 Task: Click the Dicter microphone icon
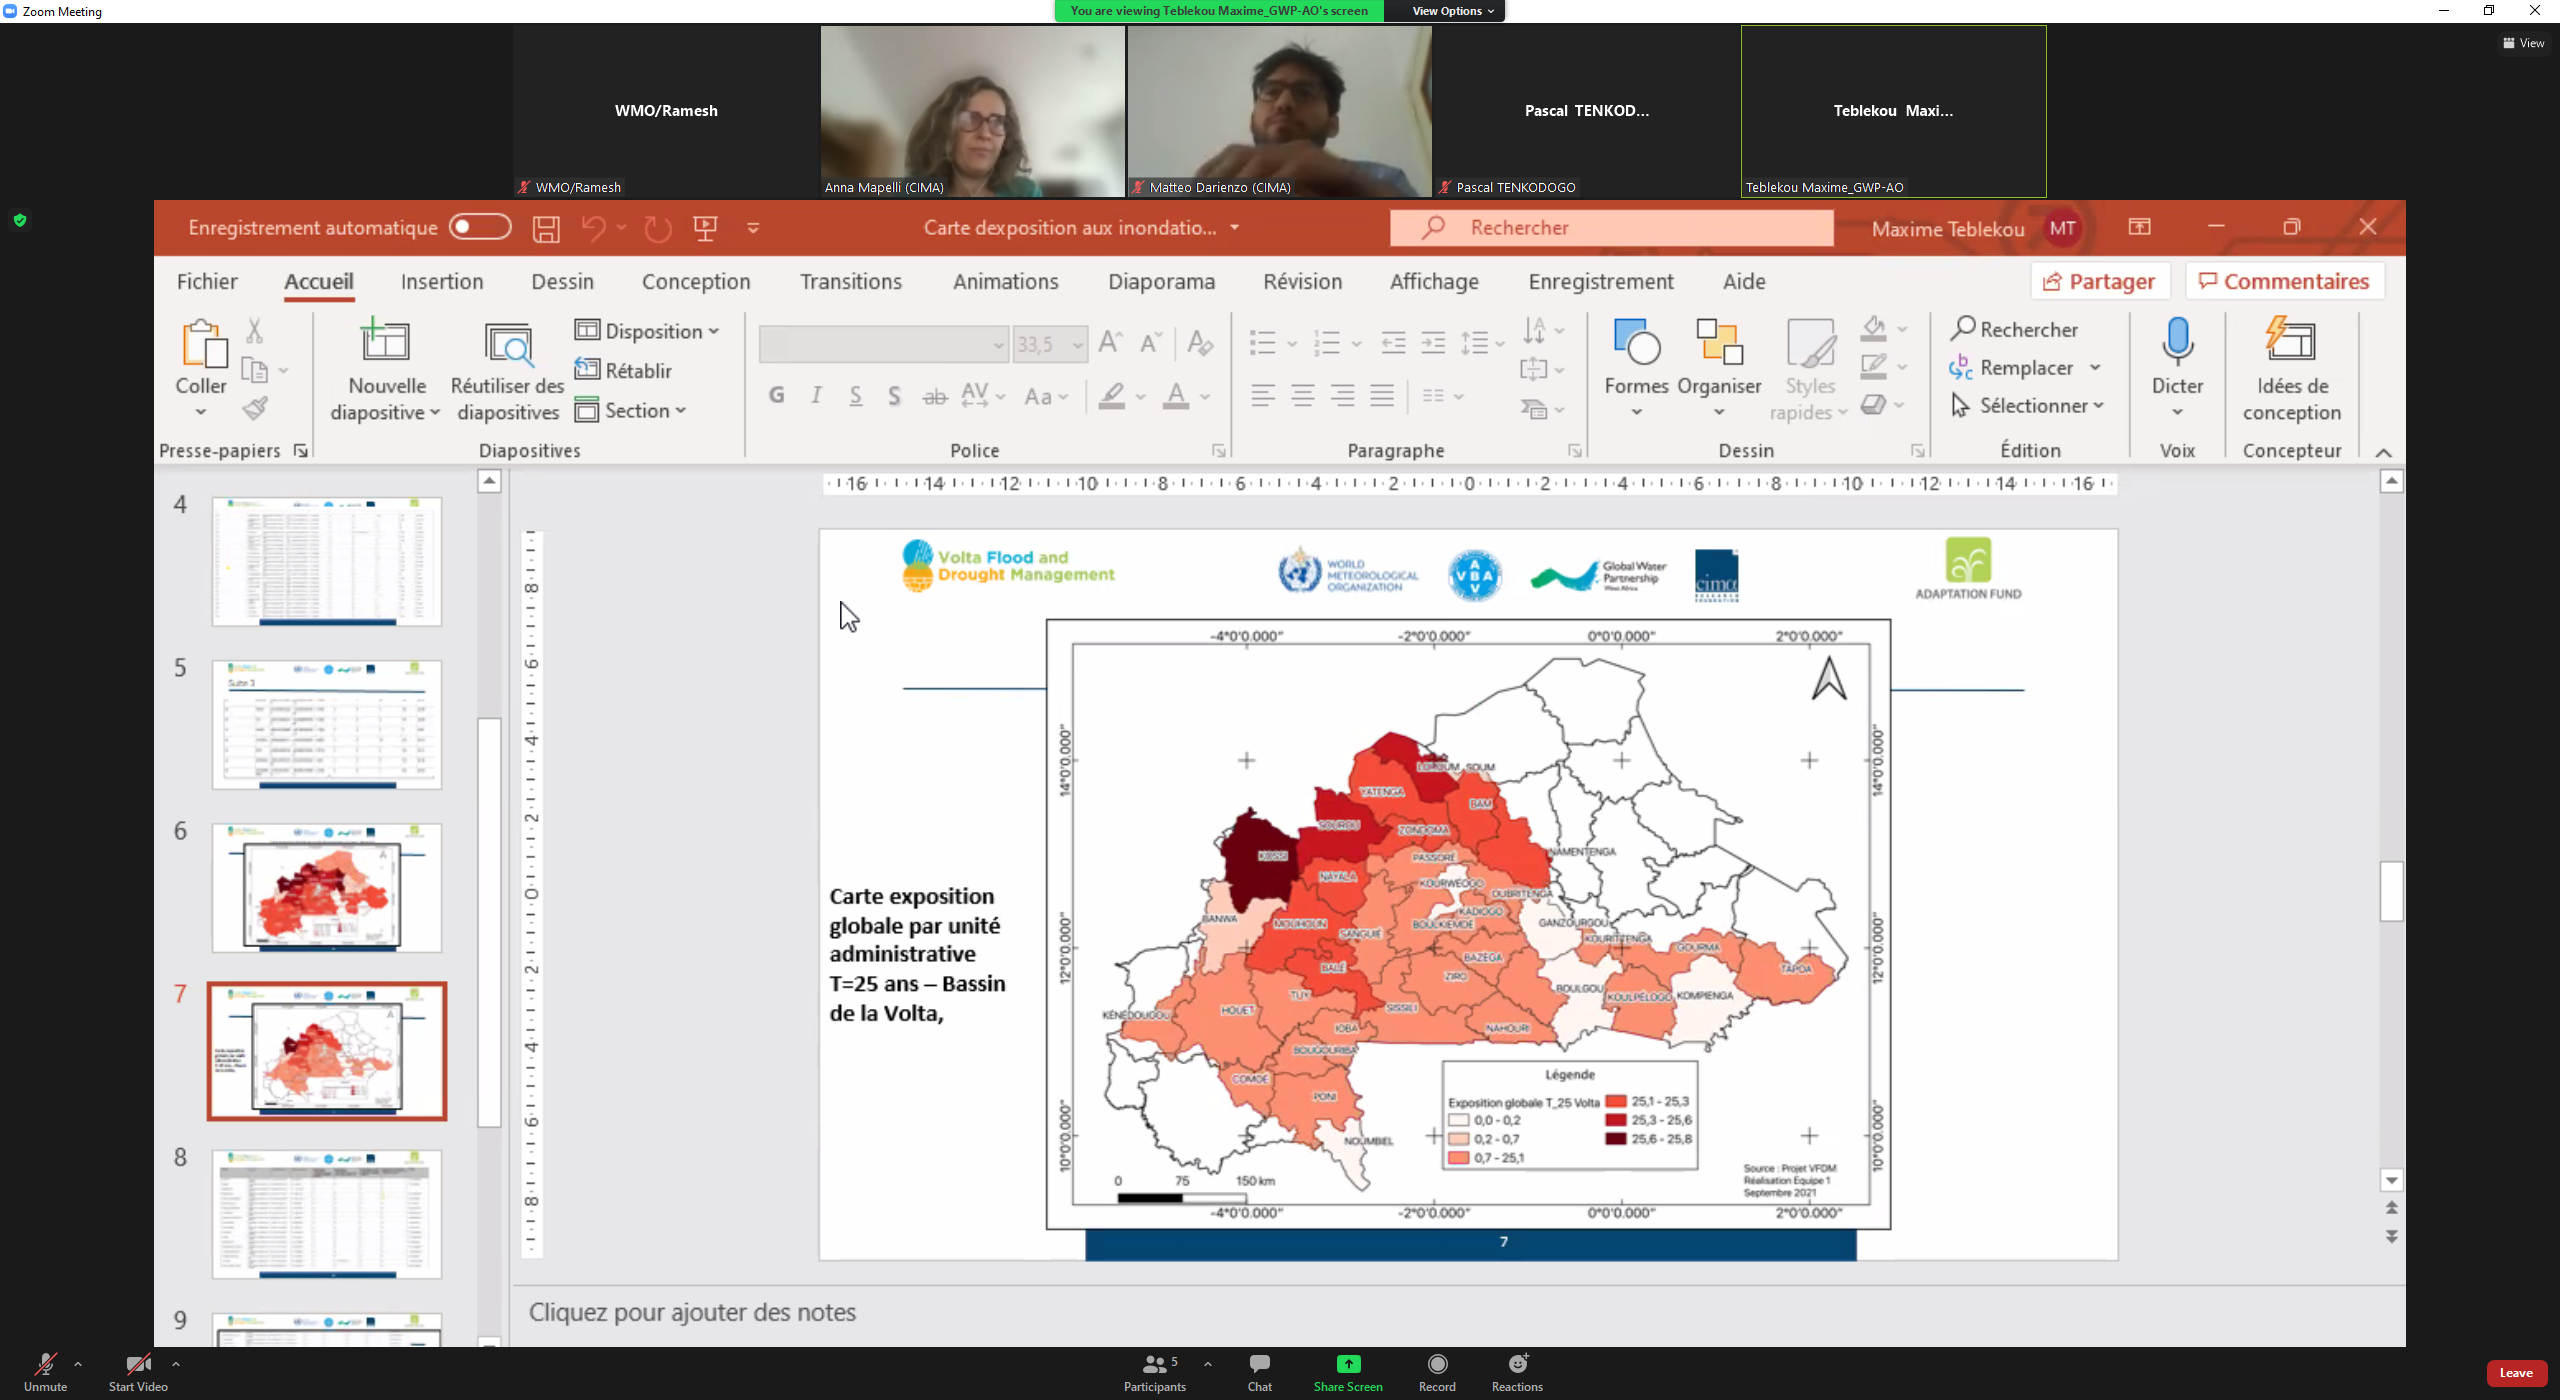click(x=2177, y=341)
